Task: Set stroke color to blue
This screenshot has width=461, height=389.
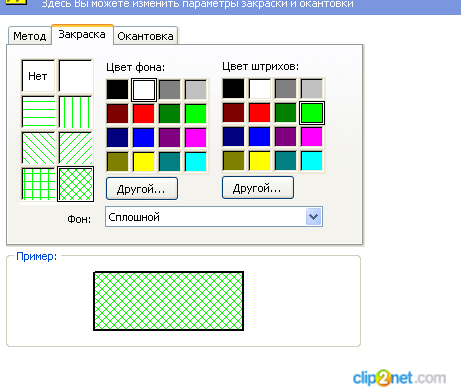Action: click(260, 137)
